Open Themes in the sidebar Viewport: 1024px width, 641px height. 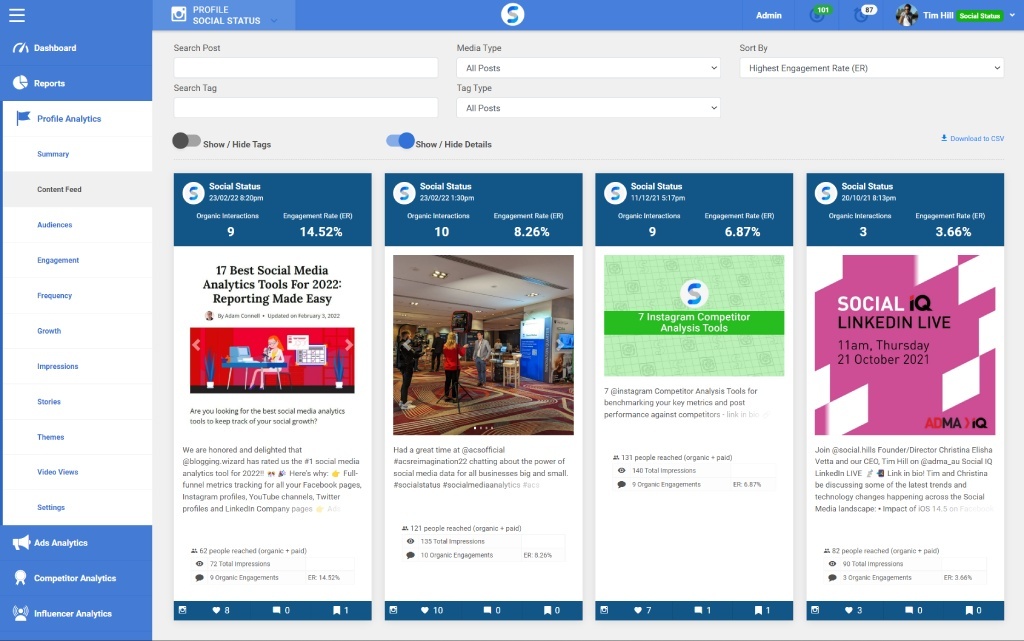(x=50, y=437)
